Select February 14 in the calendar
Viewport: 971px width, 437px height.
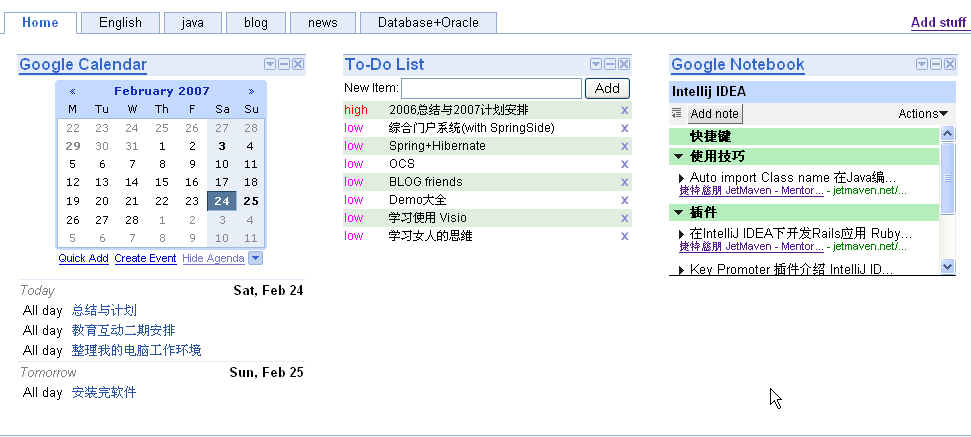point(132,183)
